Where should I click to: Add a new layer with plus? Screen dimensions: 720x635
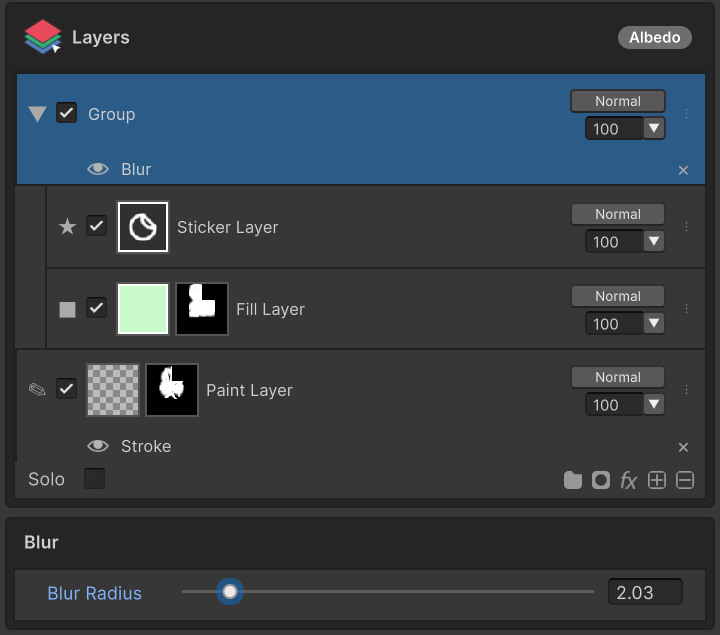pyautogui.click(x=657, y=480)
